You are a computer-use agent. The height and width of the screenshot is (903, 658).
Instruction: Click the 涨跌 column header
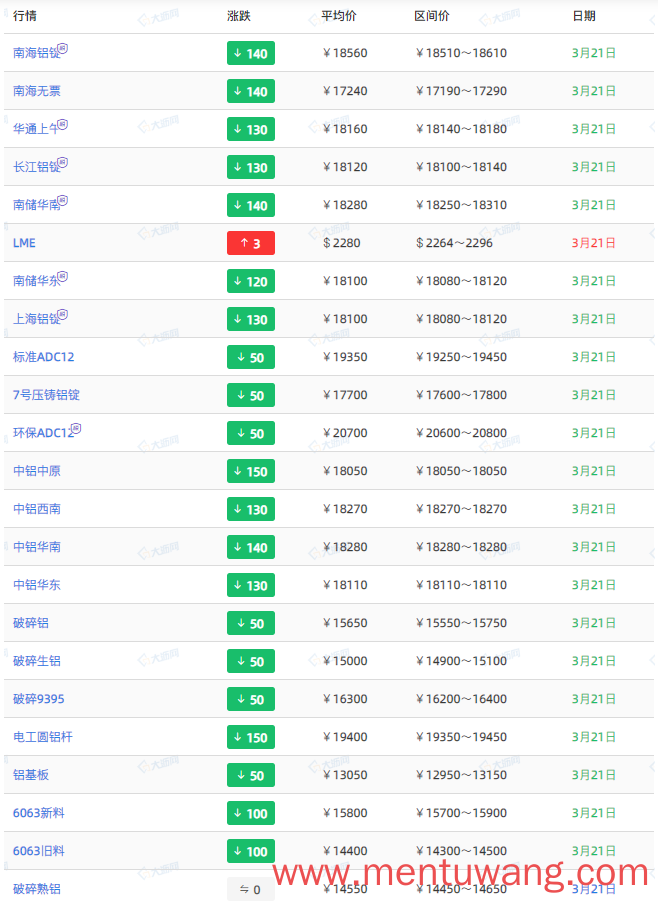239,16
